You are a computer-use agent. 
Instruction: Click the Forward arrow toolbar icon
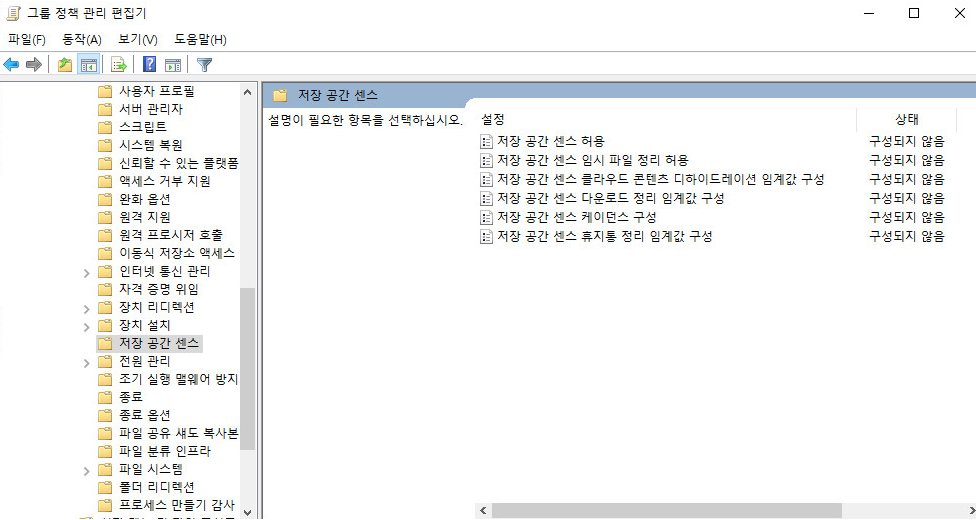click(x=34, y=64)
